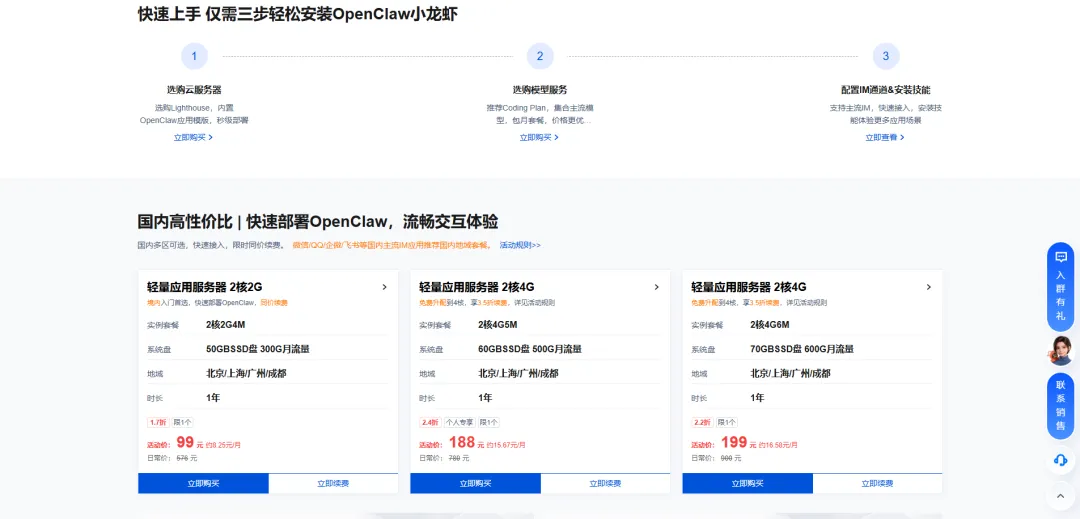Click step 2 circle icon

(x=540, y=56)
